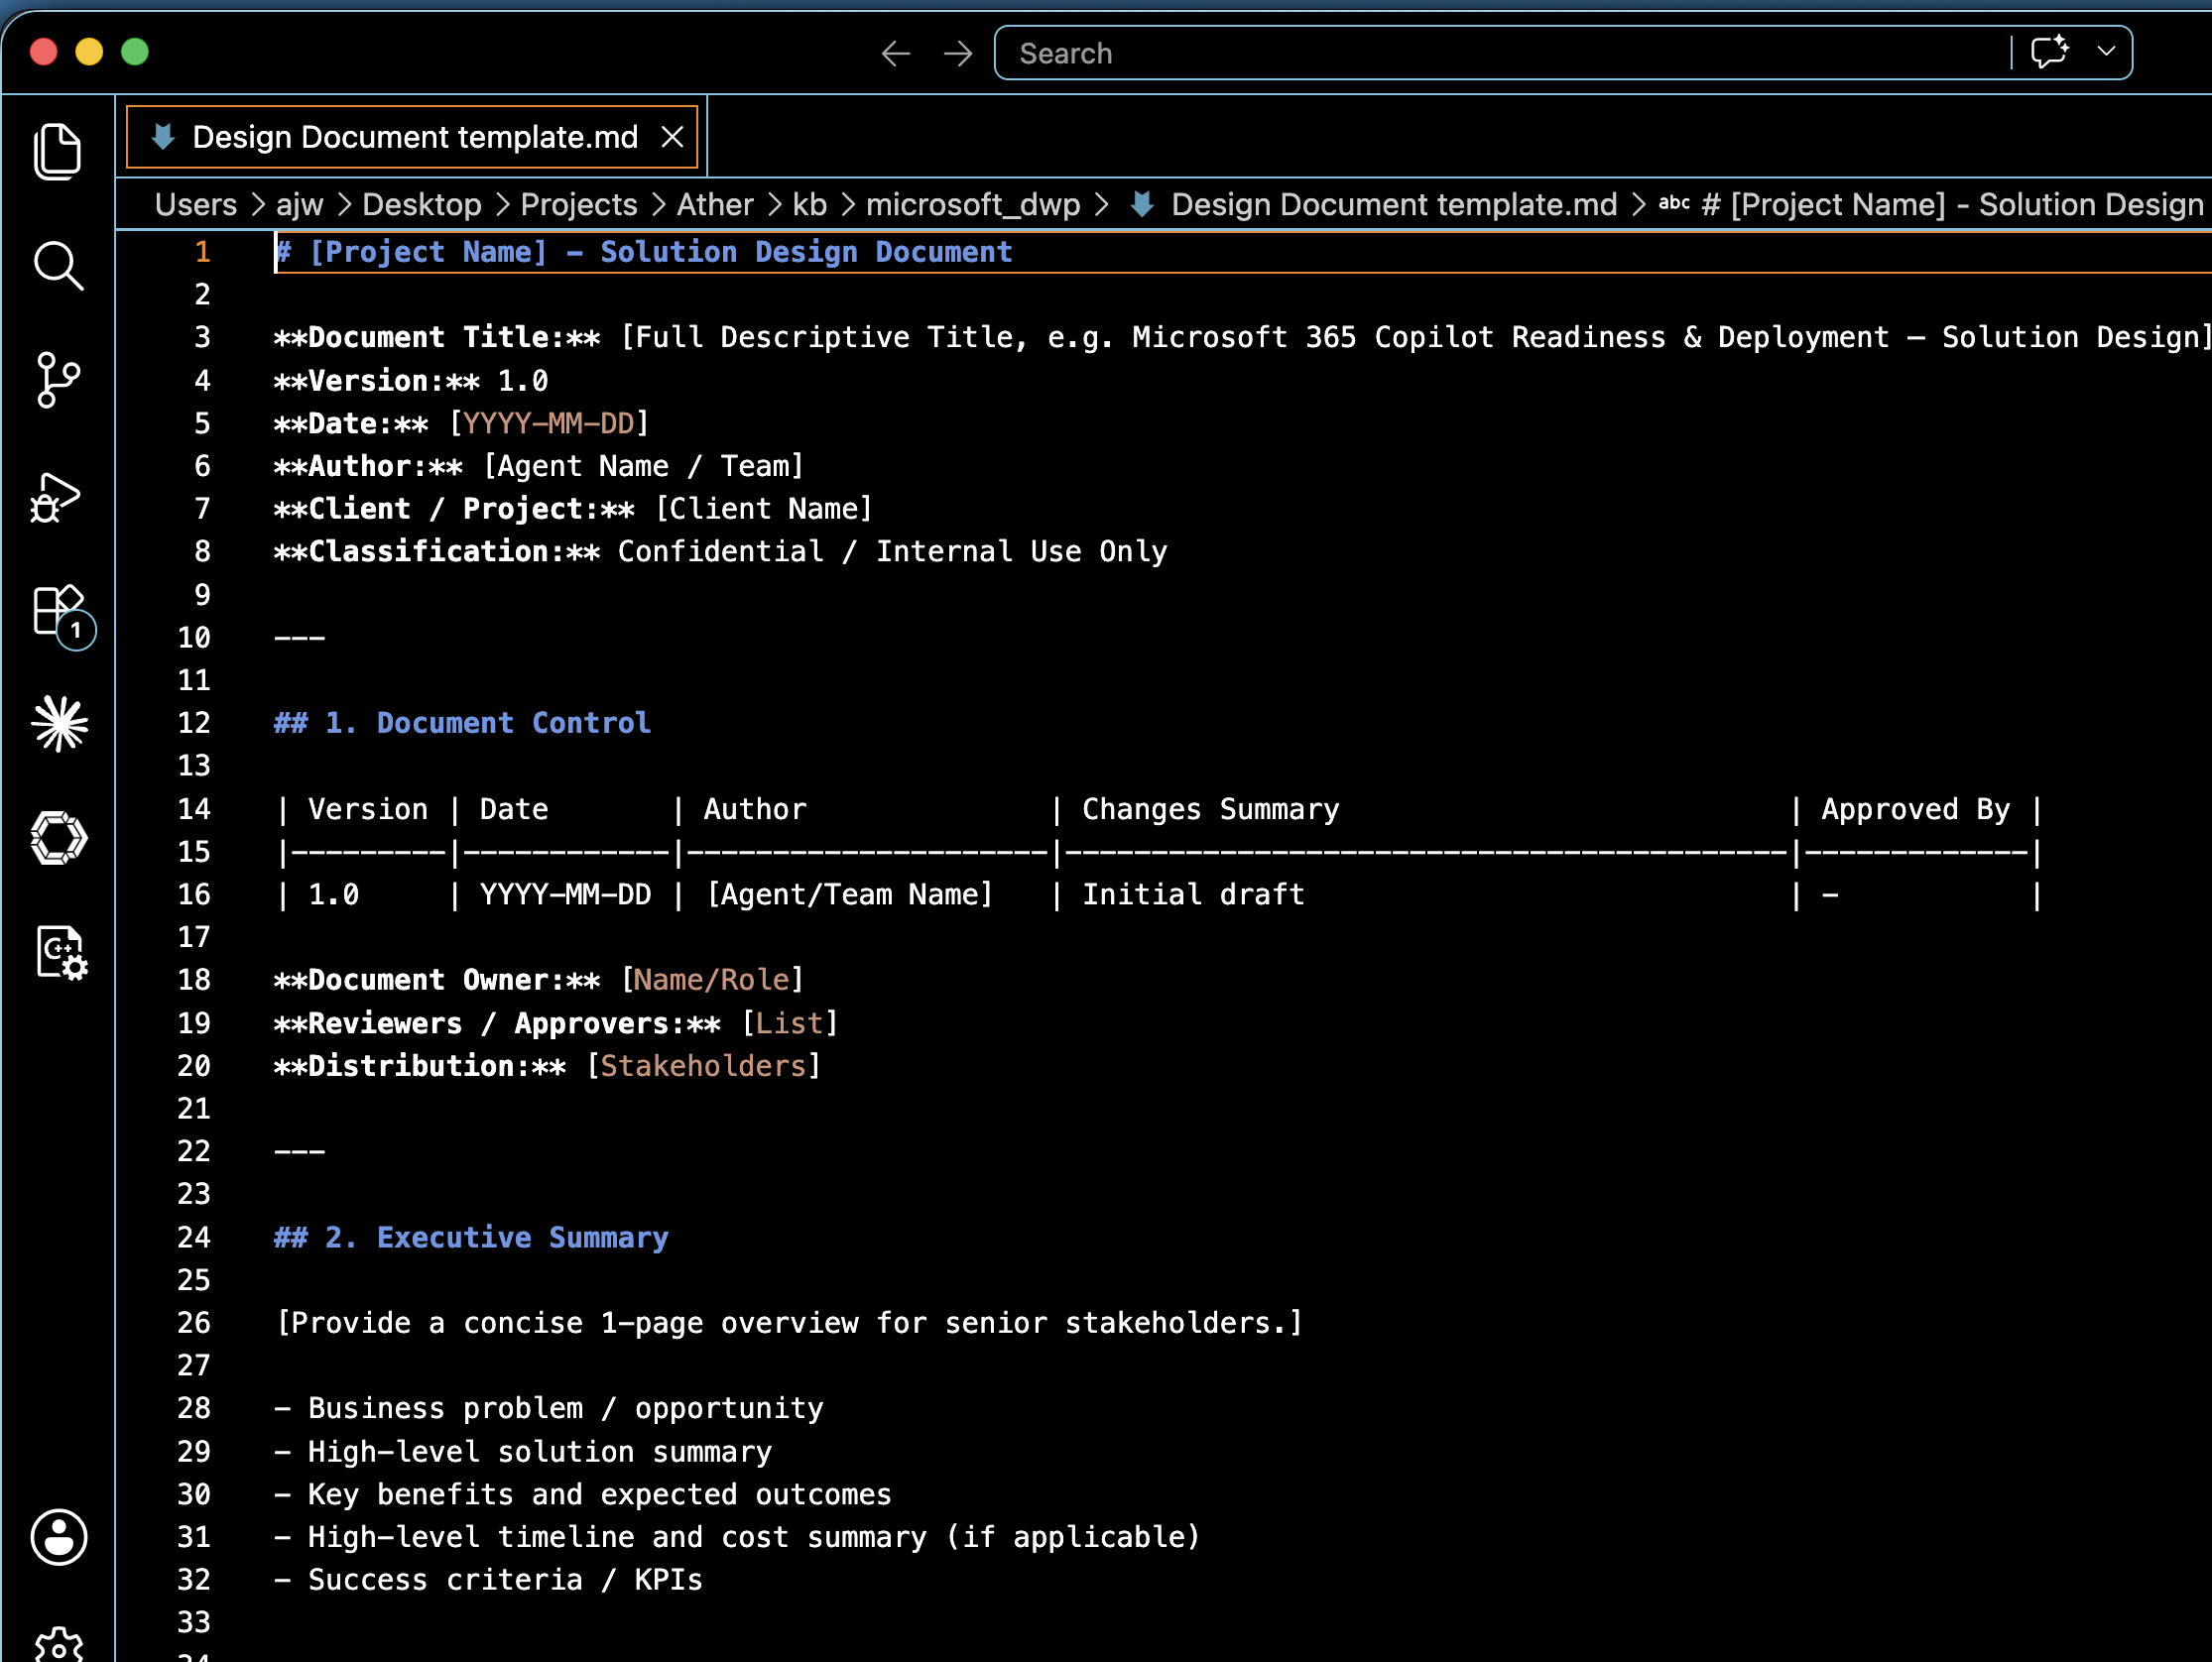
Task: Select the Desktop breadcrumb
Action: coord(422,205)
